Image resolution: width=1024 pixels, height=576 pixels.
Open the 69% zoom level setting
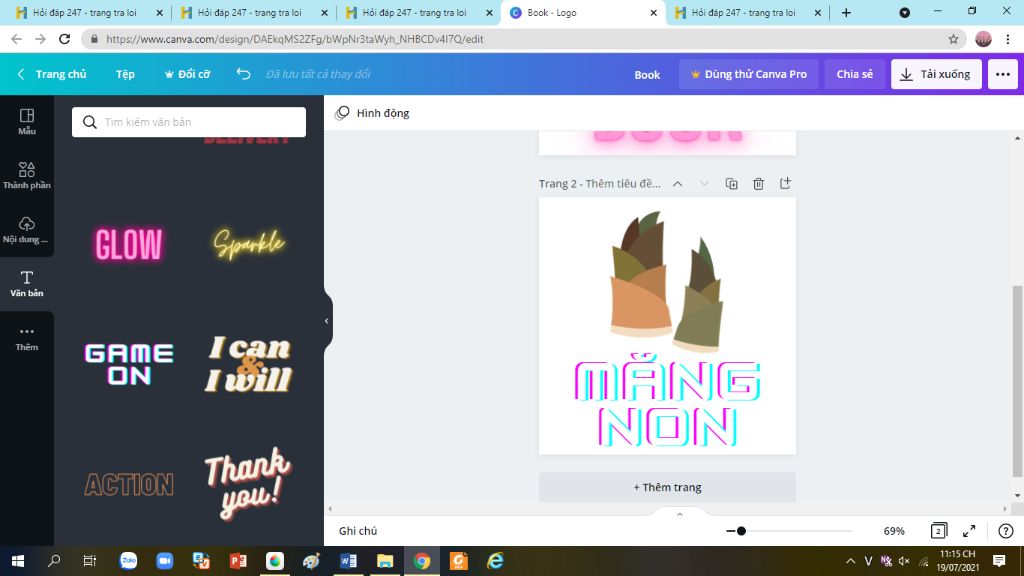[894, 531]
